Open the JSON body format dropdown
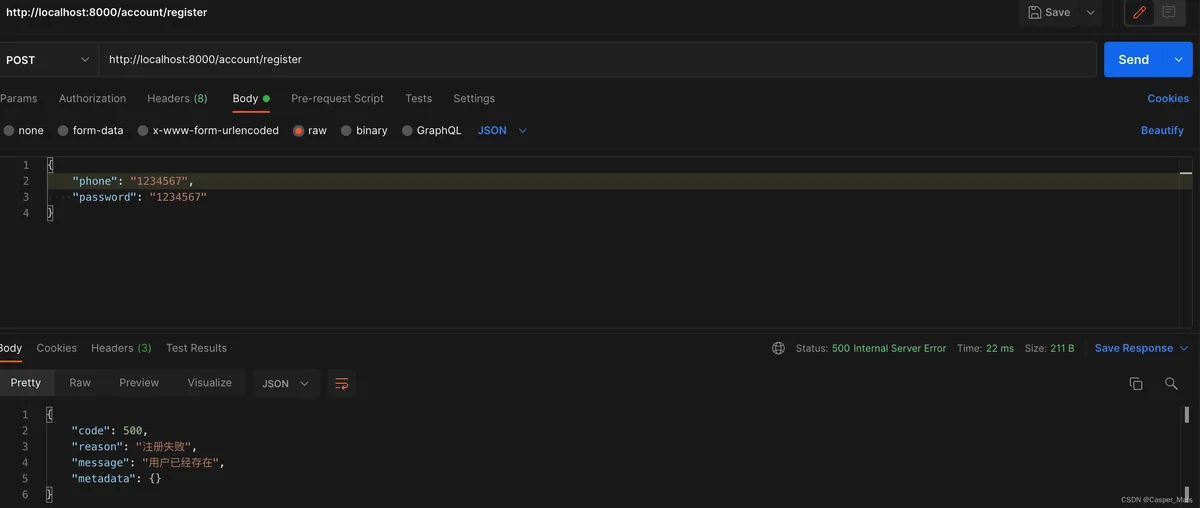The width and height of the screenshot is (1200, 508). [x=502, y=131]
